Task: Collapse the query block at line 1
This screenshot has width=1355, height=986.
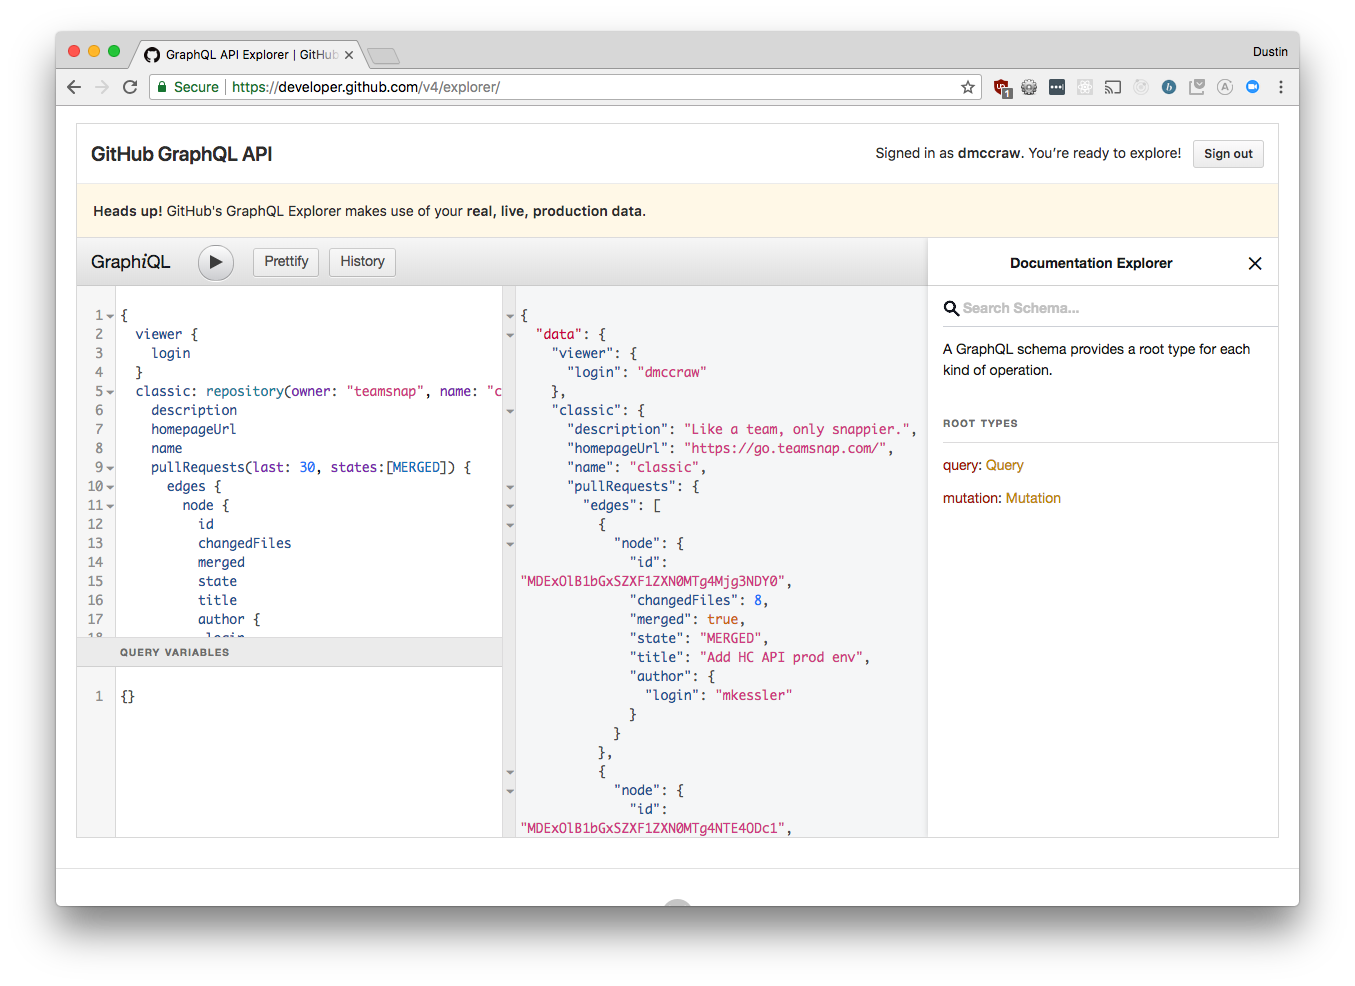Action: point(110,316)
